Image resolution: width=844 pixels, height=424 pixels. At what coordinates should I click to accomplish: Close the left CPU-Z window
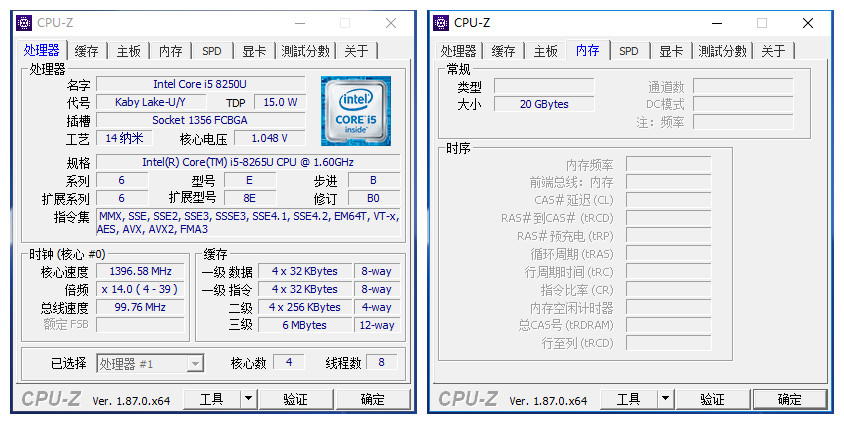click(391, 23)
